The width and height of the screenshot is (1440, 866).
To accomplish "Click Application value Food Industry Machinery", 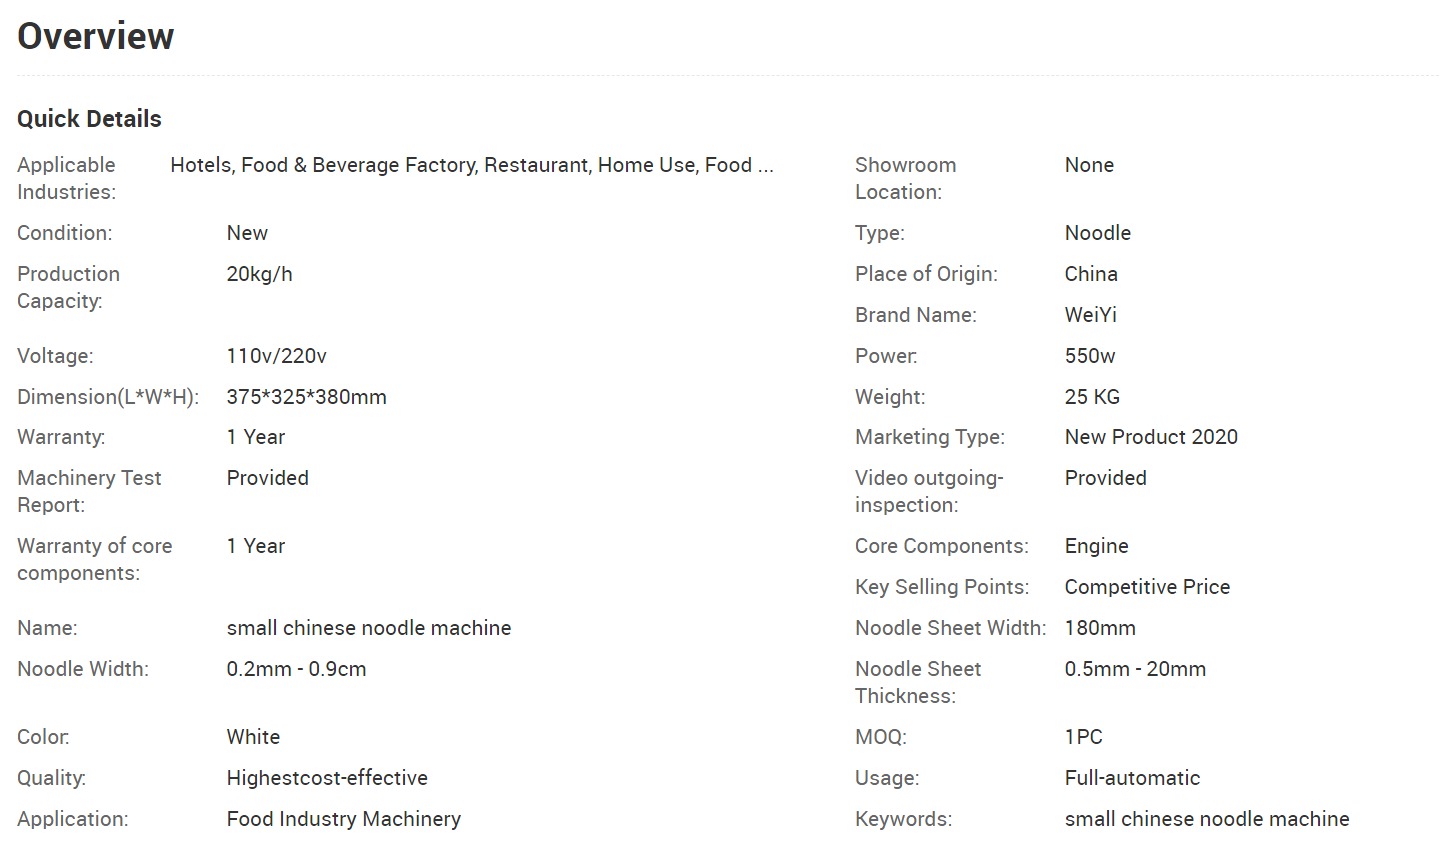I will coord(344,819).
